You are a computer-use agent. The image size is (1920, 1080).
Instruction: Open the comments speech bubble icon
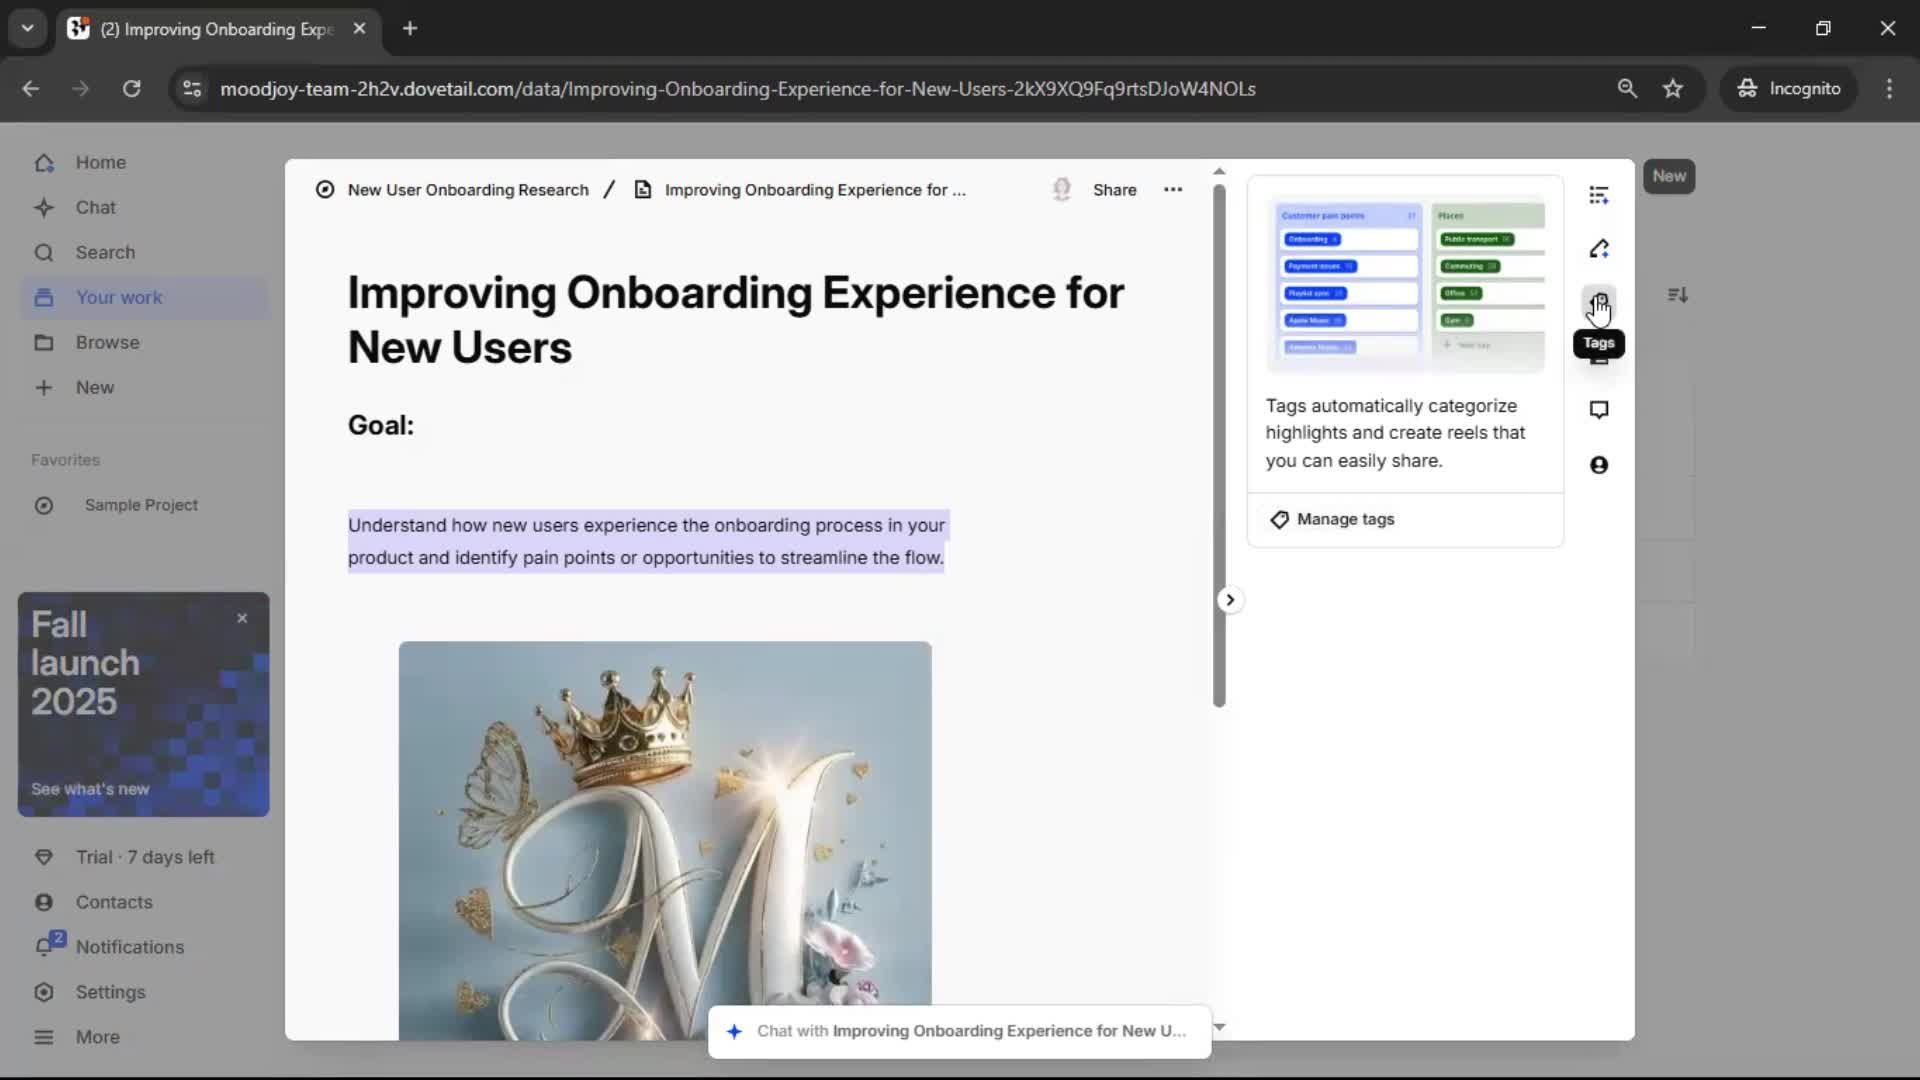pyautogui.click(x=1599, y=410)
